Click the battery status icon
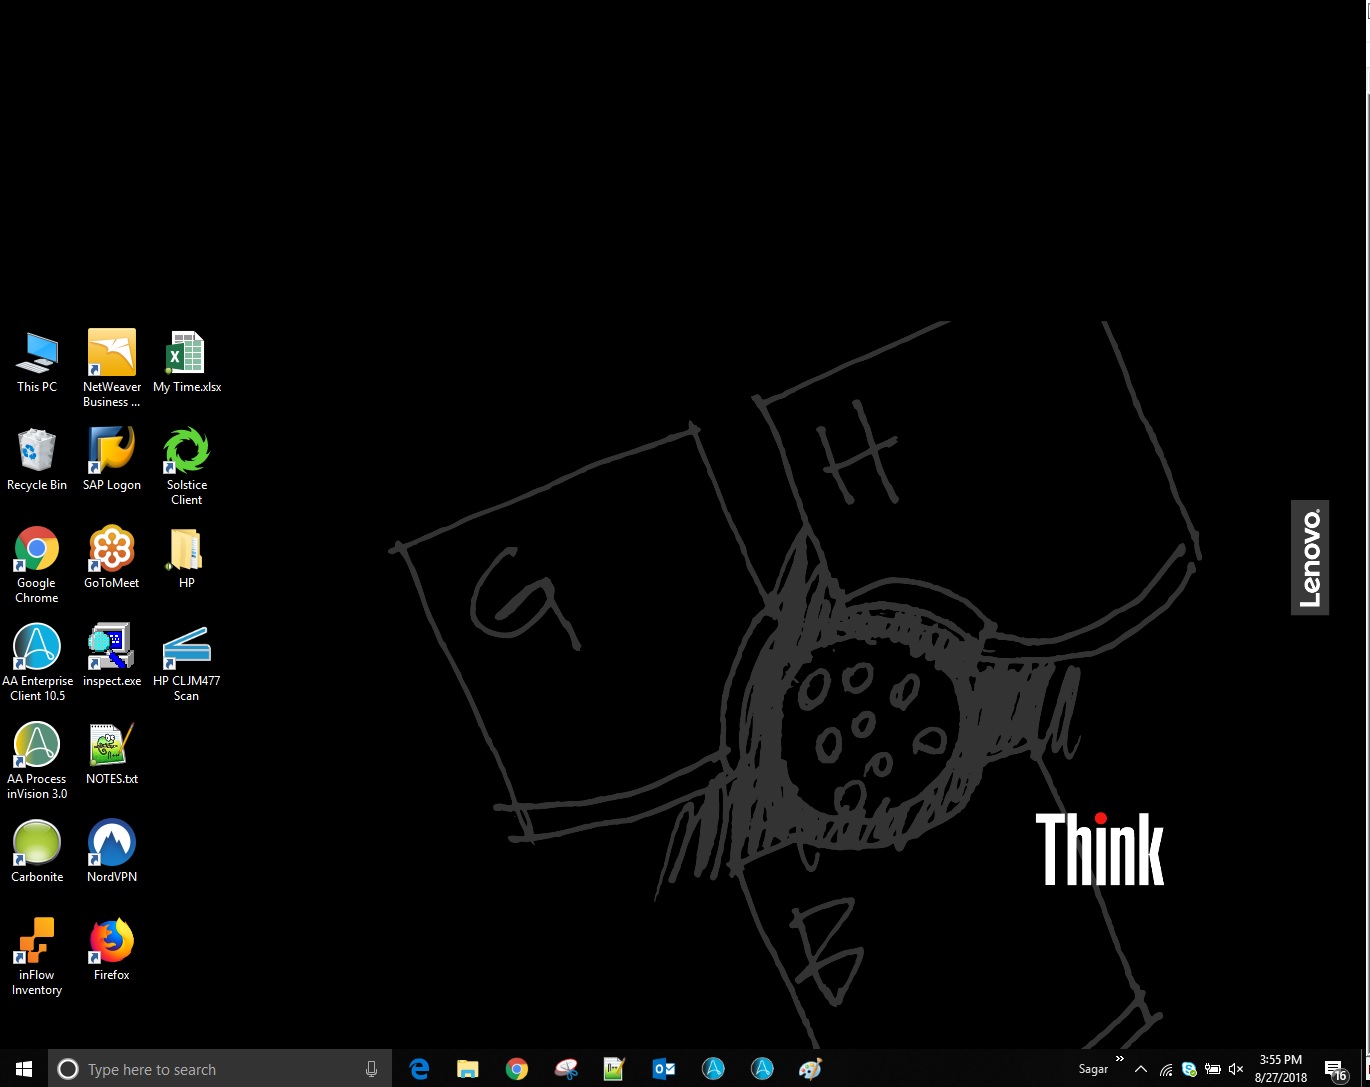1370x1087 pixels. [x=1212, y=1069]
